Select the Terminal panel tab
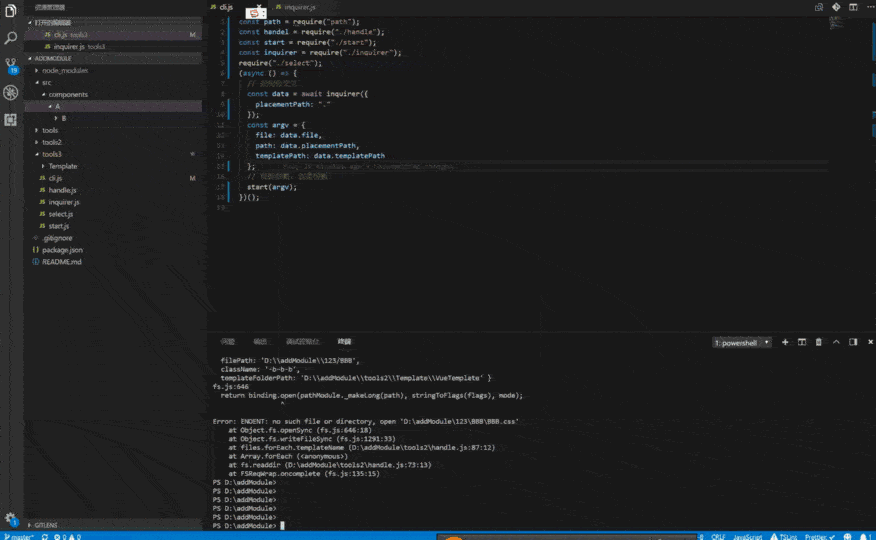Screen dimensions: 876x540 (345, 341)
